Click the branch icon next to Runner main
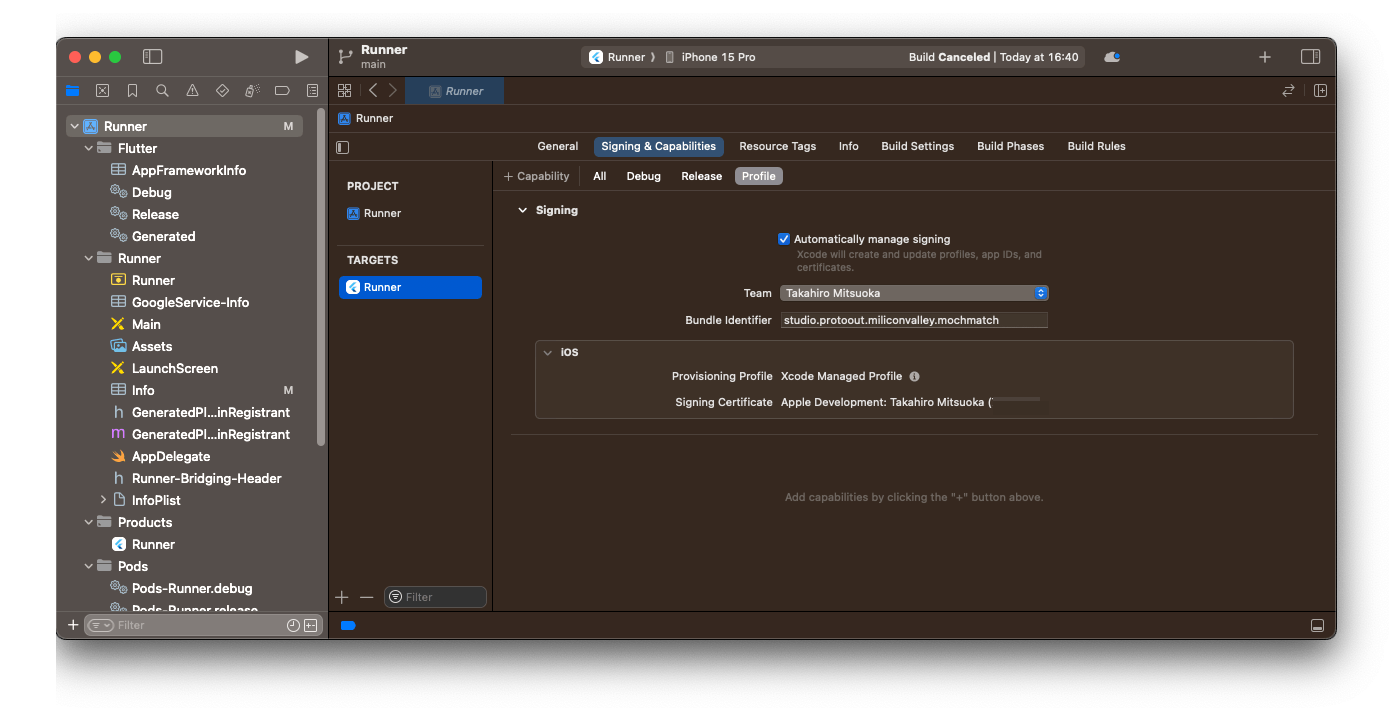 (346, 57)
